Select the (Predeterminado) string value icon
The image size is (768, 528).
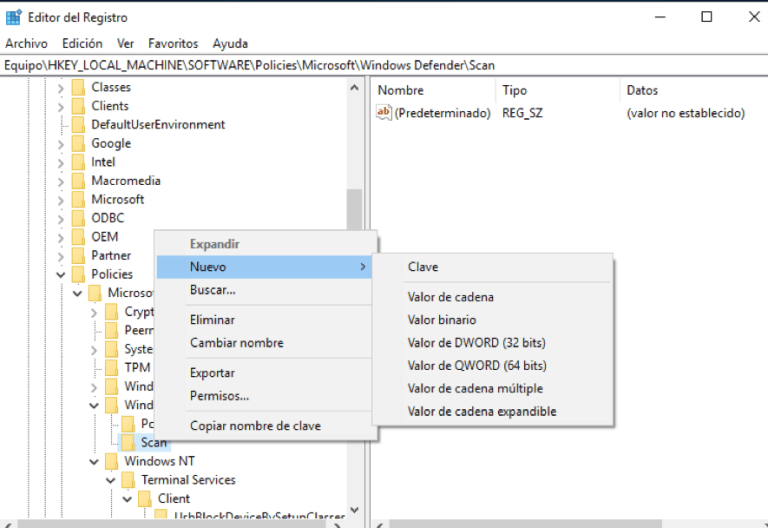click(x=384, y=113)
